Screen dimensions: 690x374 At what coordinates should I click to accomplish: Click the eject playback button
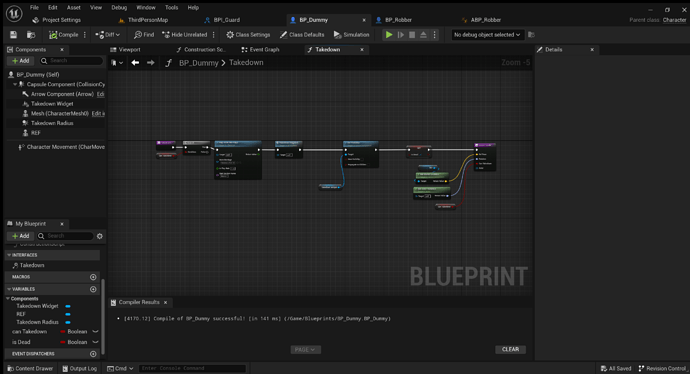point(423,35)
